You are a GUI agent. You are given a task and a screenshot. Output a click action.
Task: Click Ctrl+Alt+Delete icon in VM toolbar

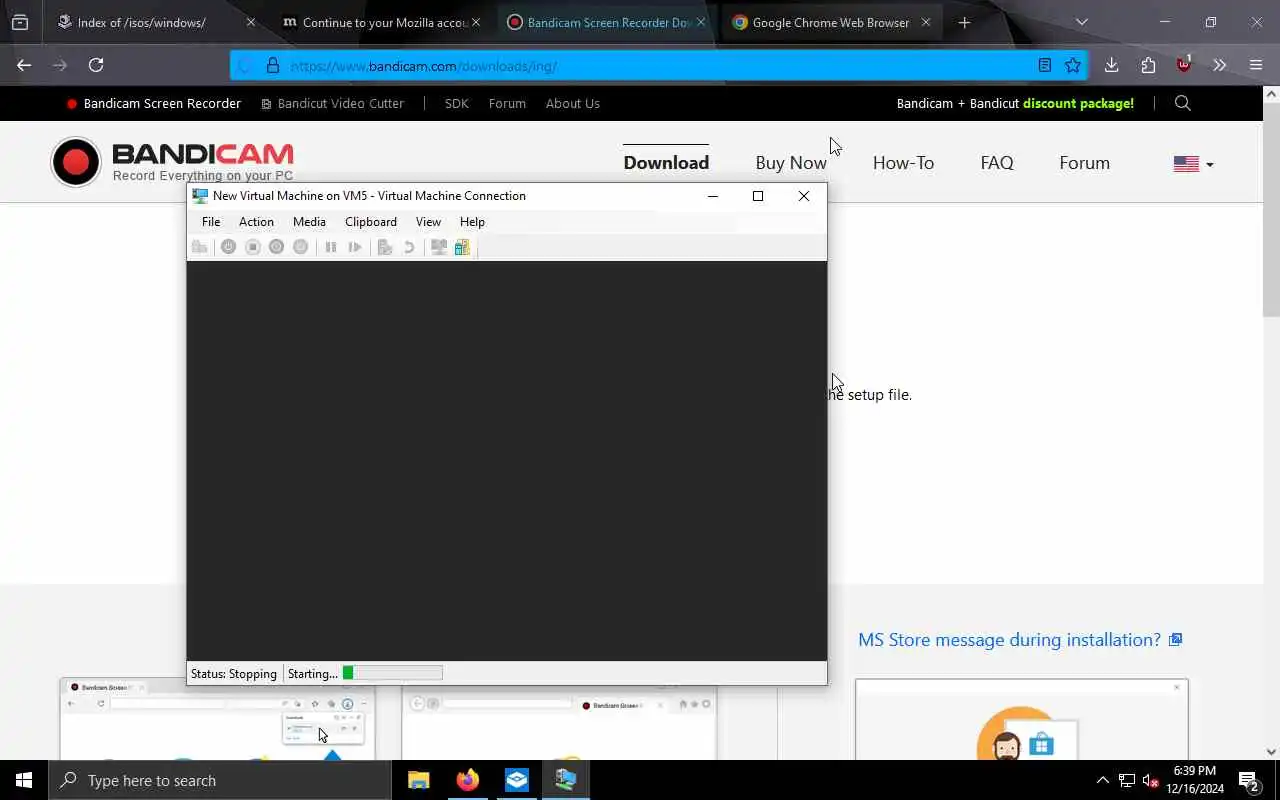coord(200,247)
